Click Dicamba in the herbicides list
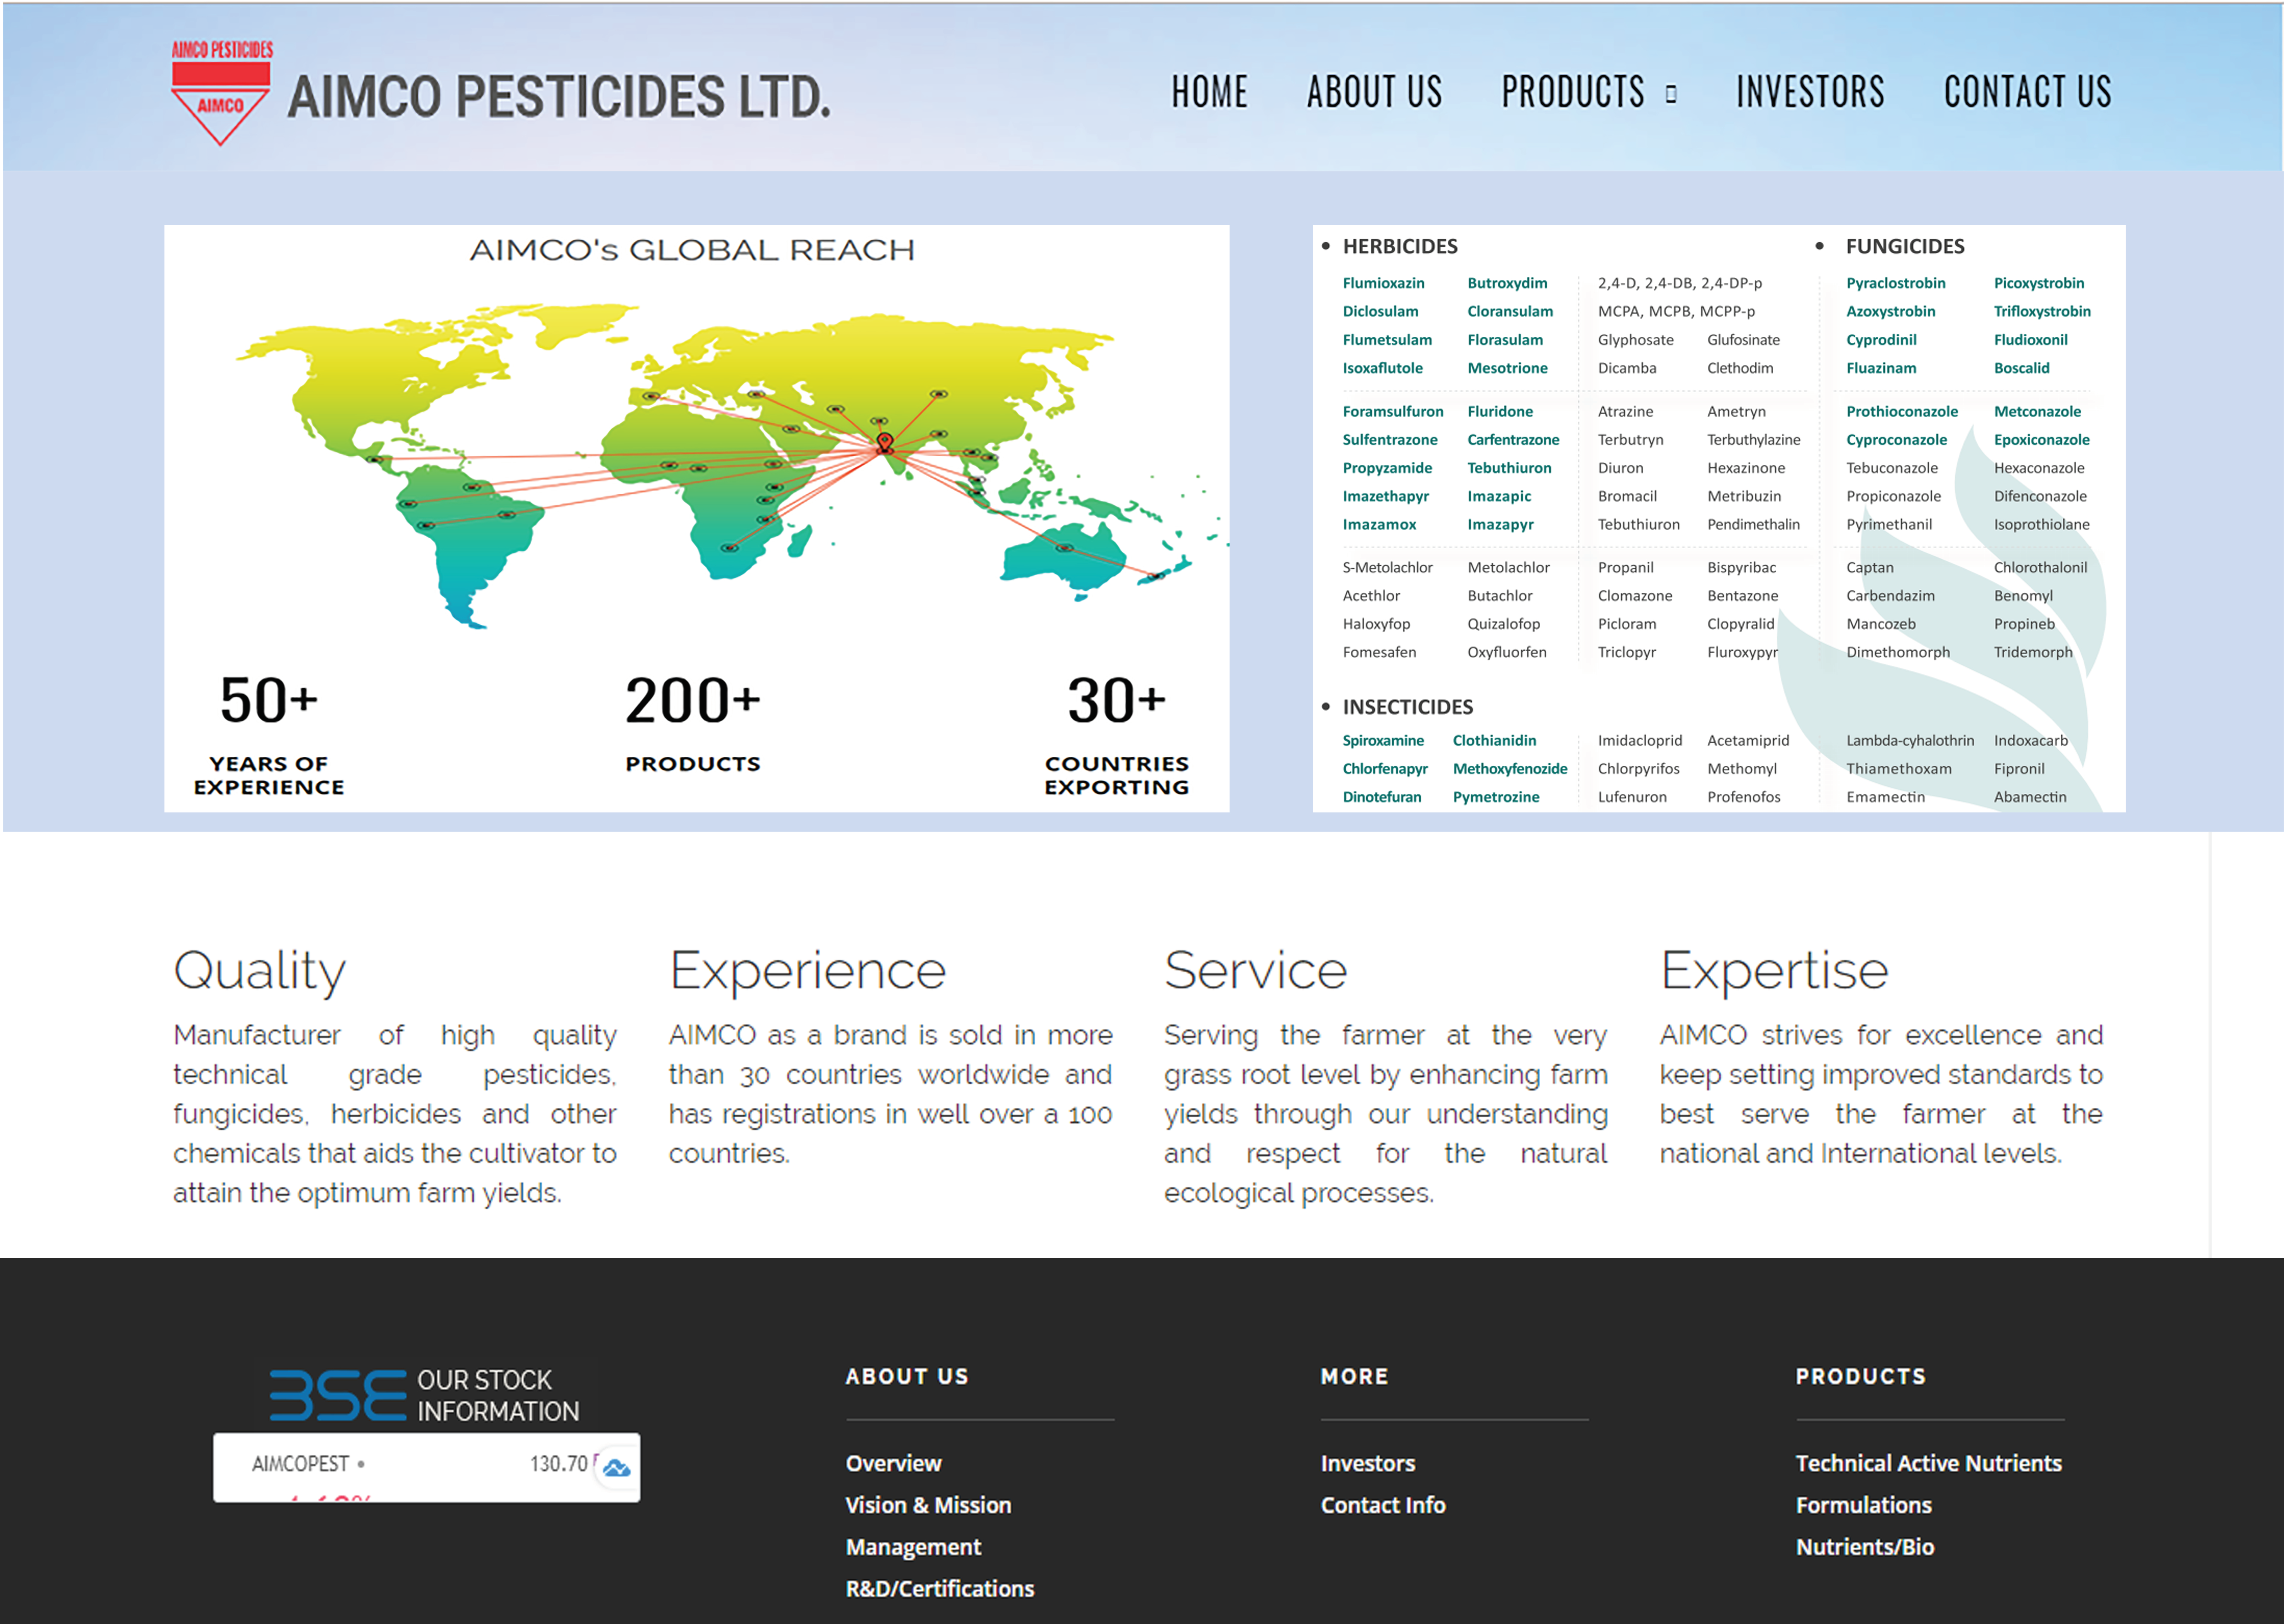The height and width of the screenshot is (1624, 2284). click(x=1627, y=368)
